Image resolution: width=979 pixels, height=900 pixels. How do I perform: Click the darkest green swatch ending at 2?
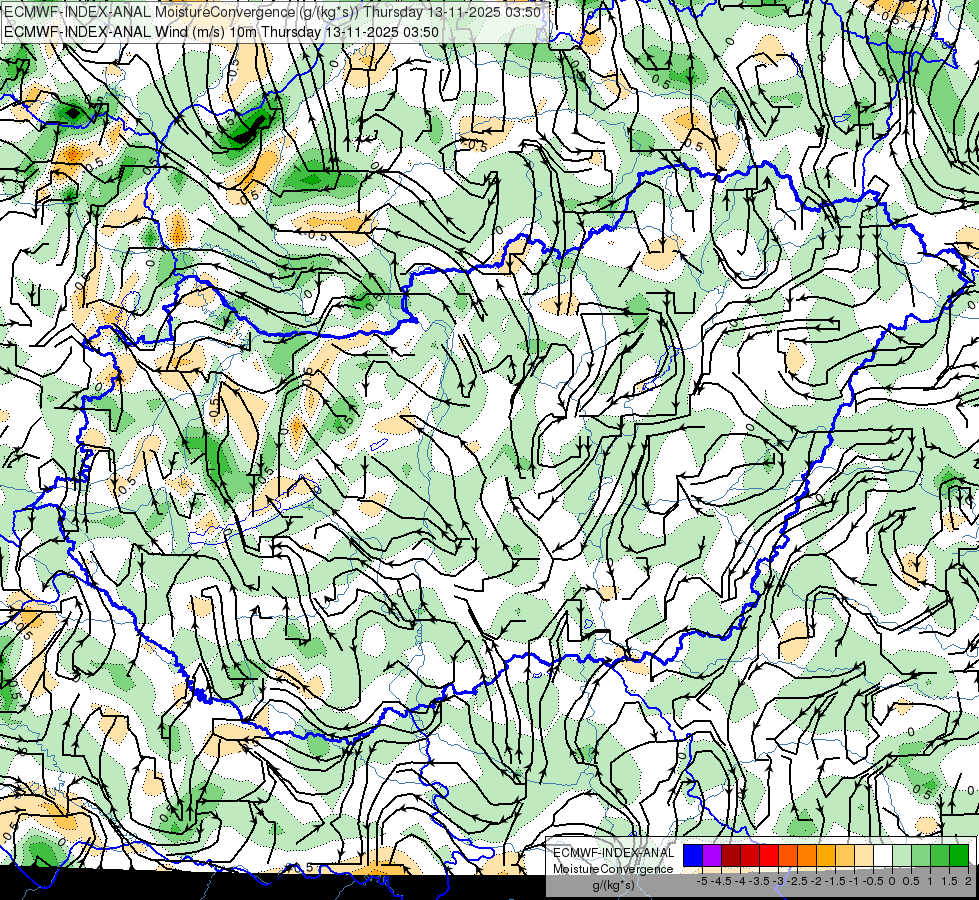tap(959, 855)
